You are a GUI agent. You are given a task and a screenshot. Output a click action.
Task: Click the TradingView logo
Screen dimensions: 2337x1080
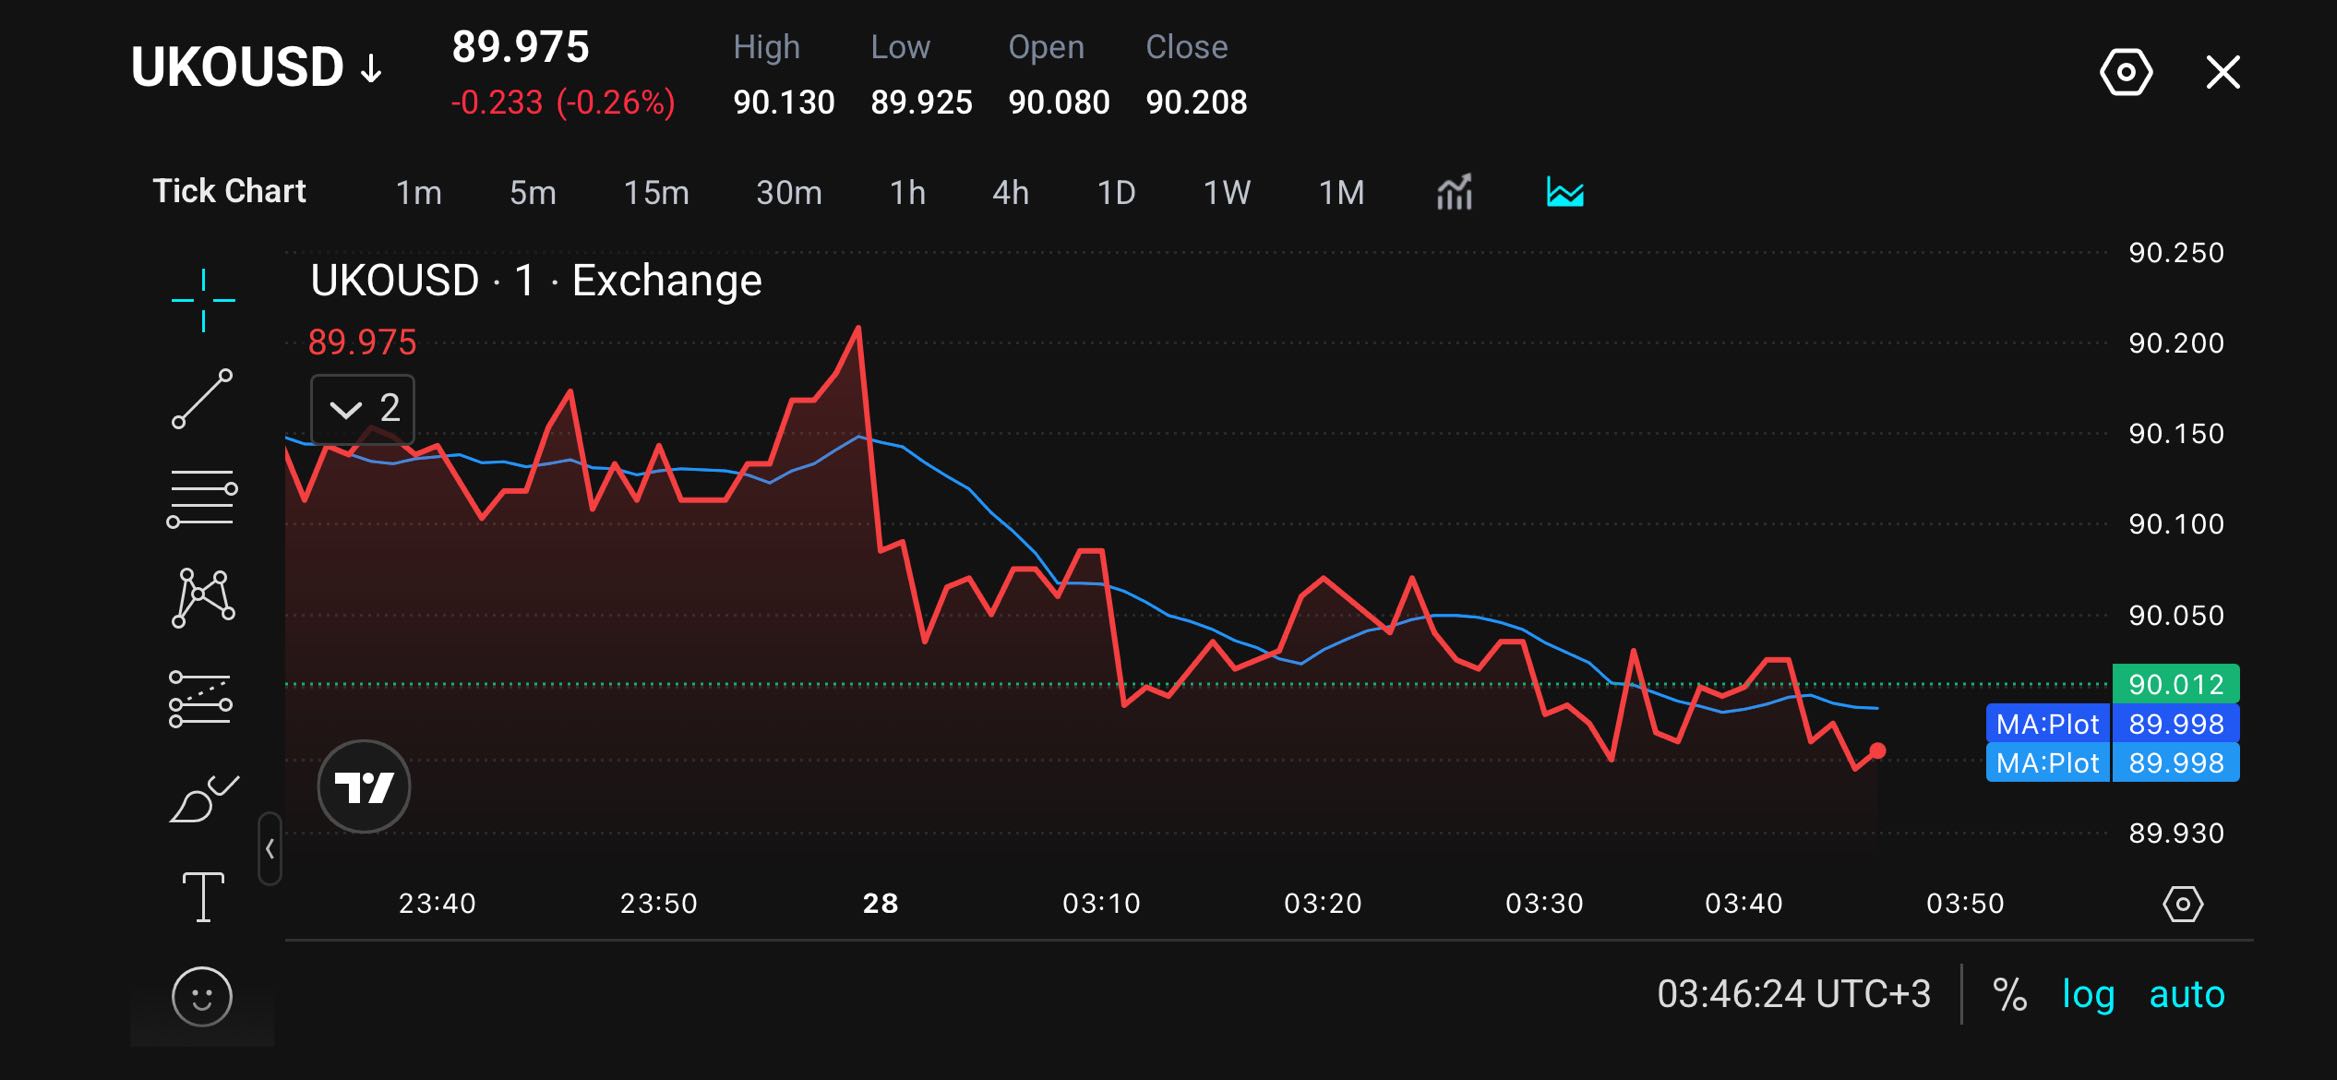364,787
